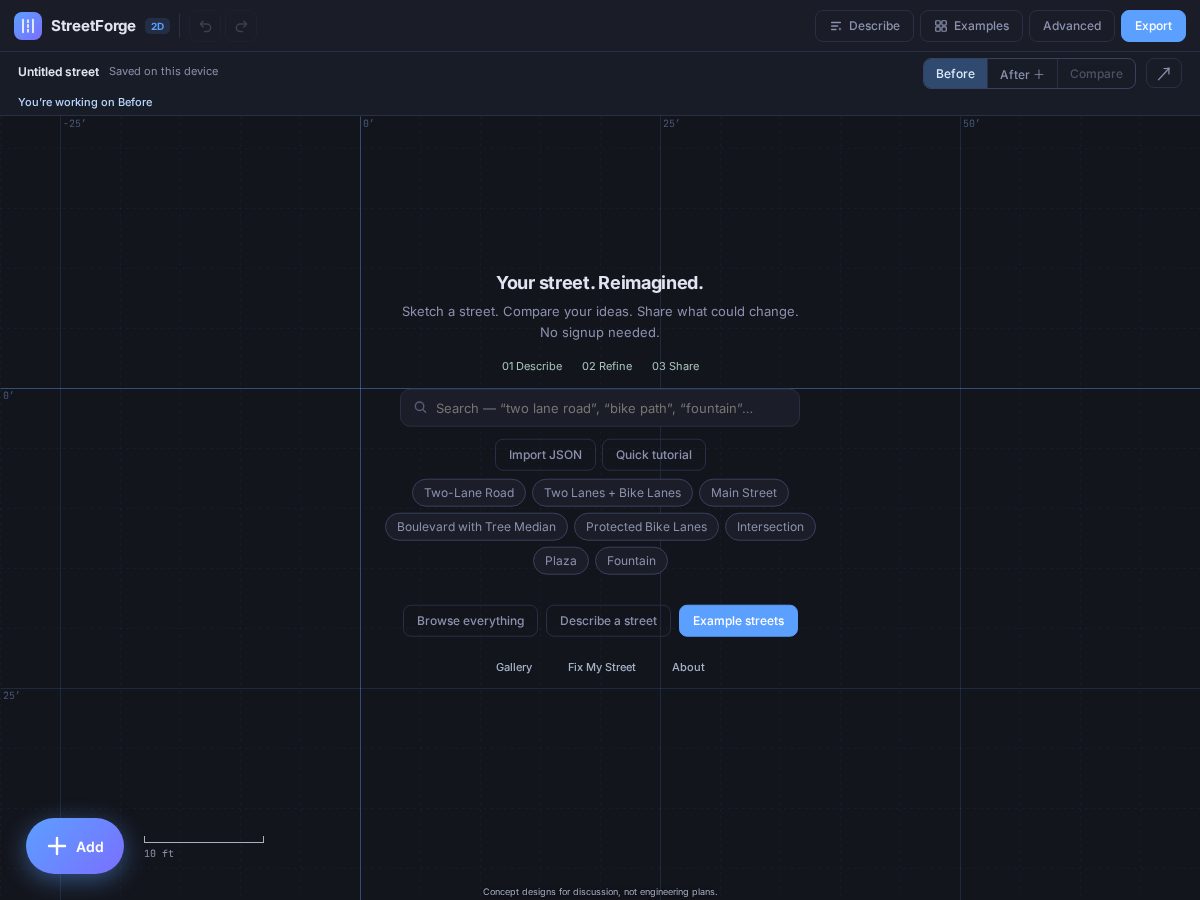
Task: Select the Two Lanes + Bike Lanes chip
Action: [x=612, y=493]
